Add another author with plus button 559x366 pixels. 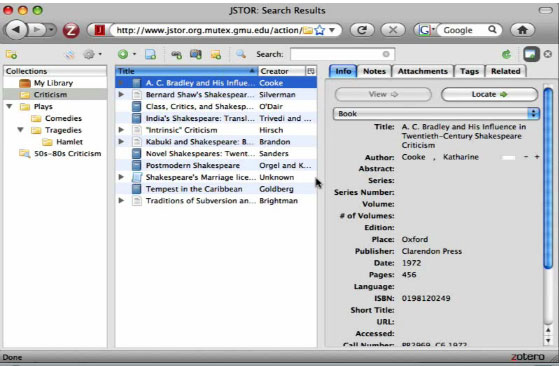(x=537, y=157)
